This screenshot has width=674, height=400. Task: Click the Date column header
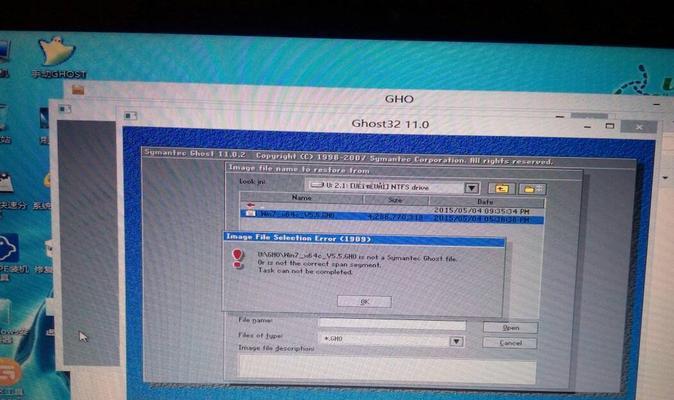pos(486,201)
